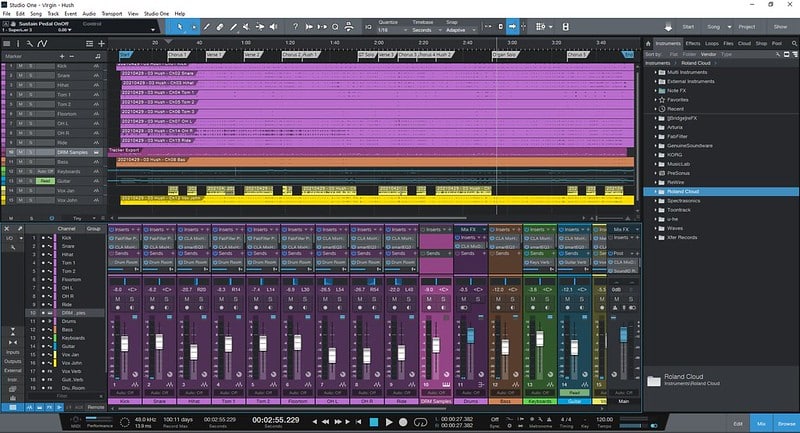Click the rewind button in transport

pyautogui.click(x=325, y=422)
